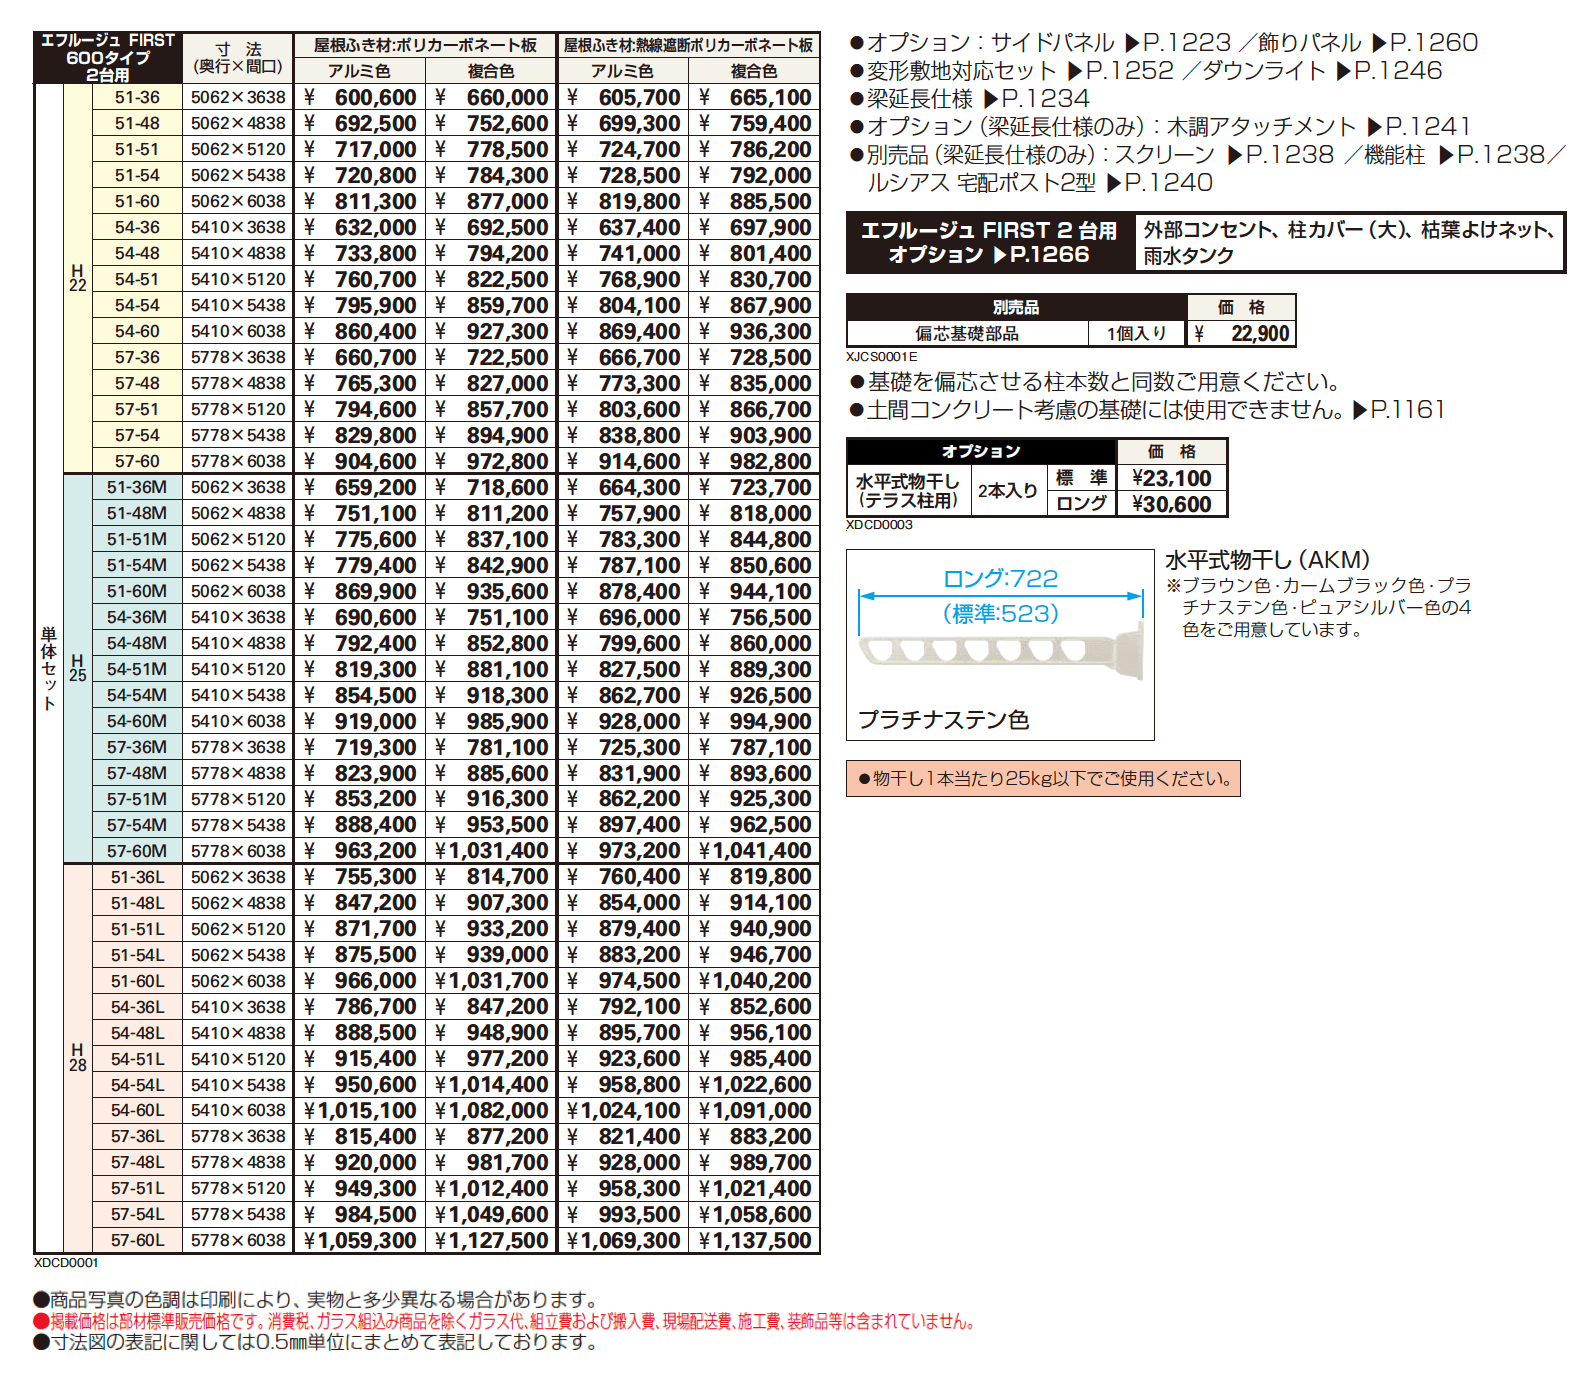Open オプション P.1266 reference in black banner

[989, 254]
